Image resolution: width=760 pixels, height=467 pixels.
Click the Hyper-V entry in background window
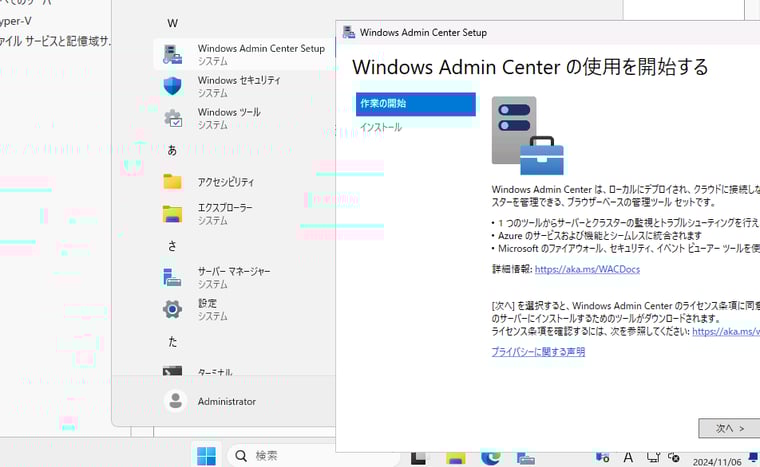pos(16,21)
